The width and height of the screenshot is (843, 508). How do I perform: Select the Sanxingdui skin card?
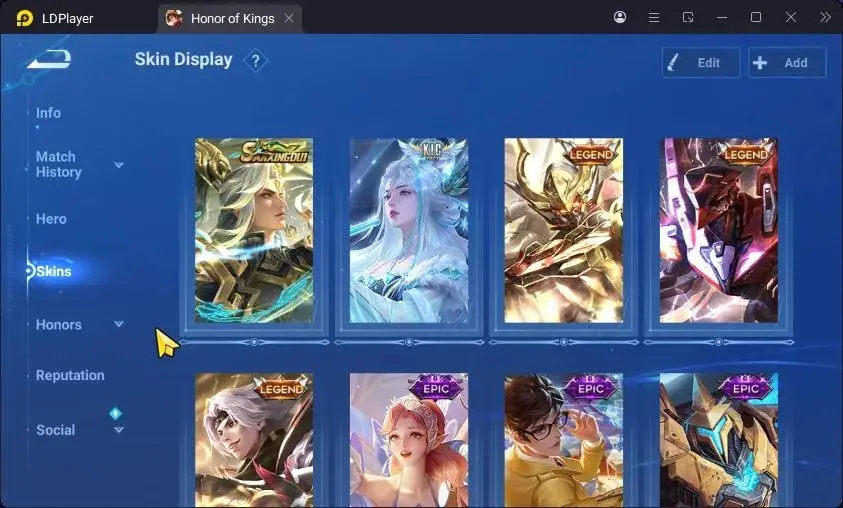254,231
